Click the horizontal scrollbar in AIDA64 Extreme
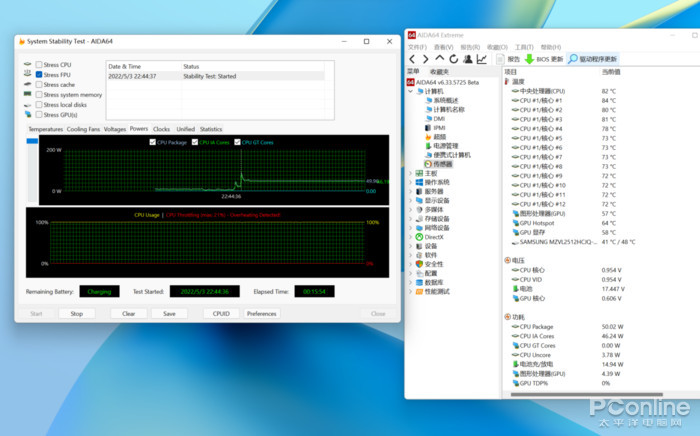 click(586, 394)
